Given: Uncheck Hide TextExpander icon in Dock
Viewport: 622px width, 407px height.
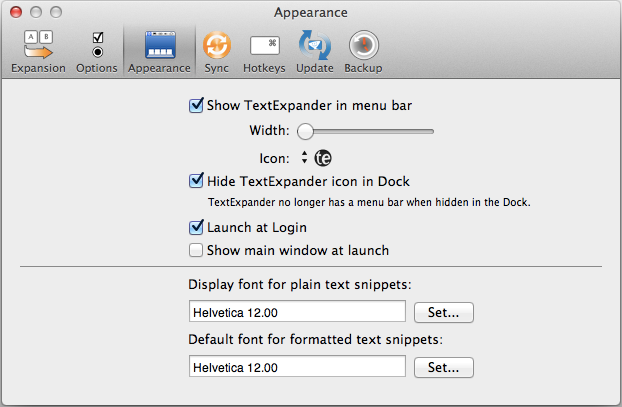Looking at the screenshot, I should [196, 181].
